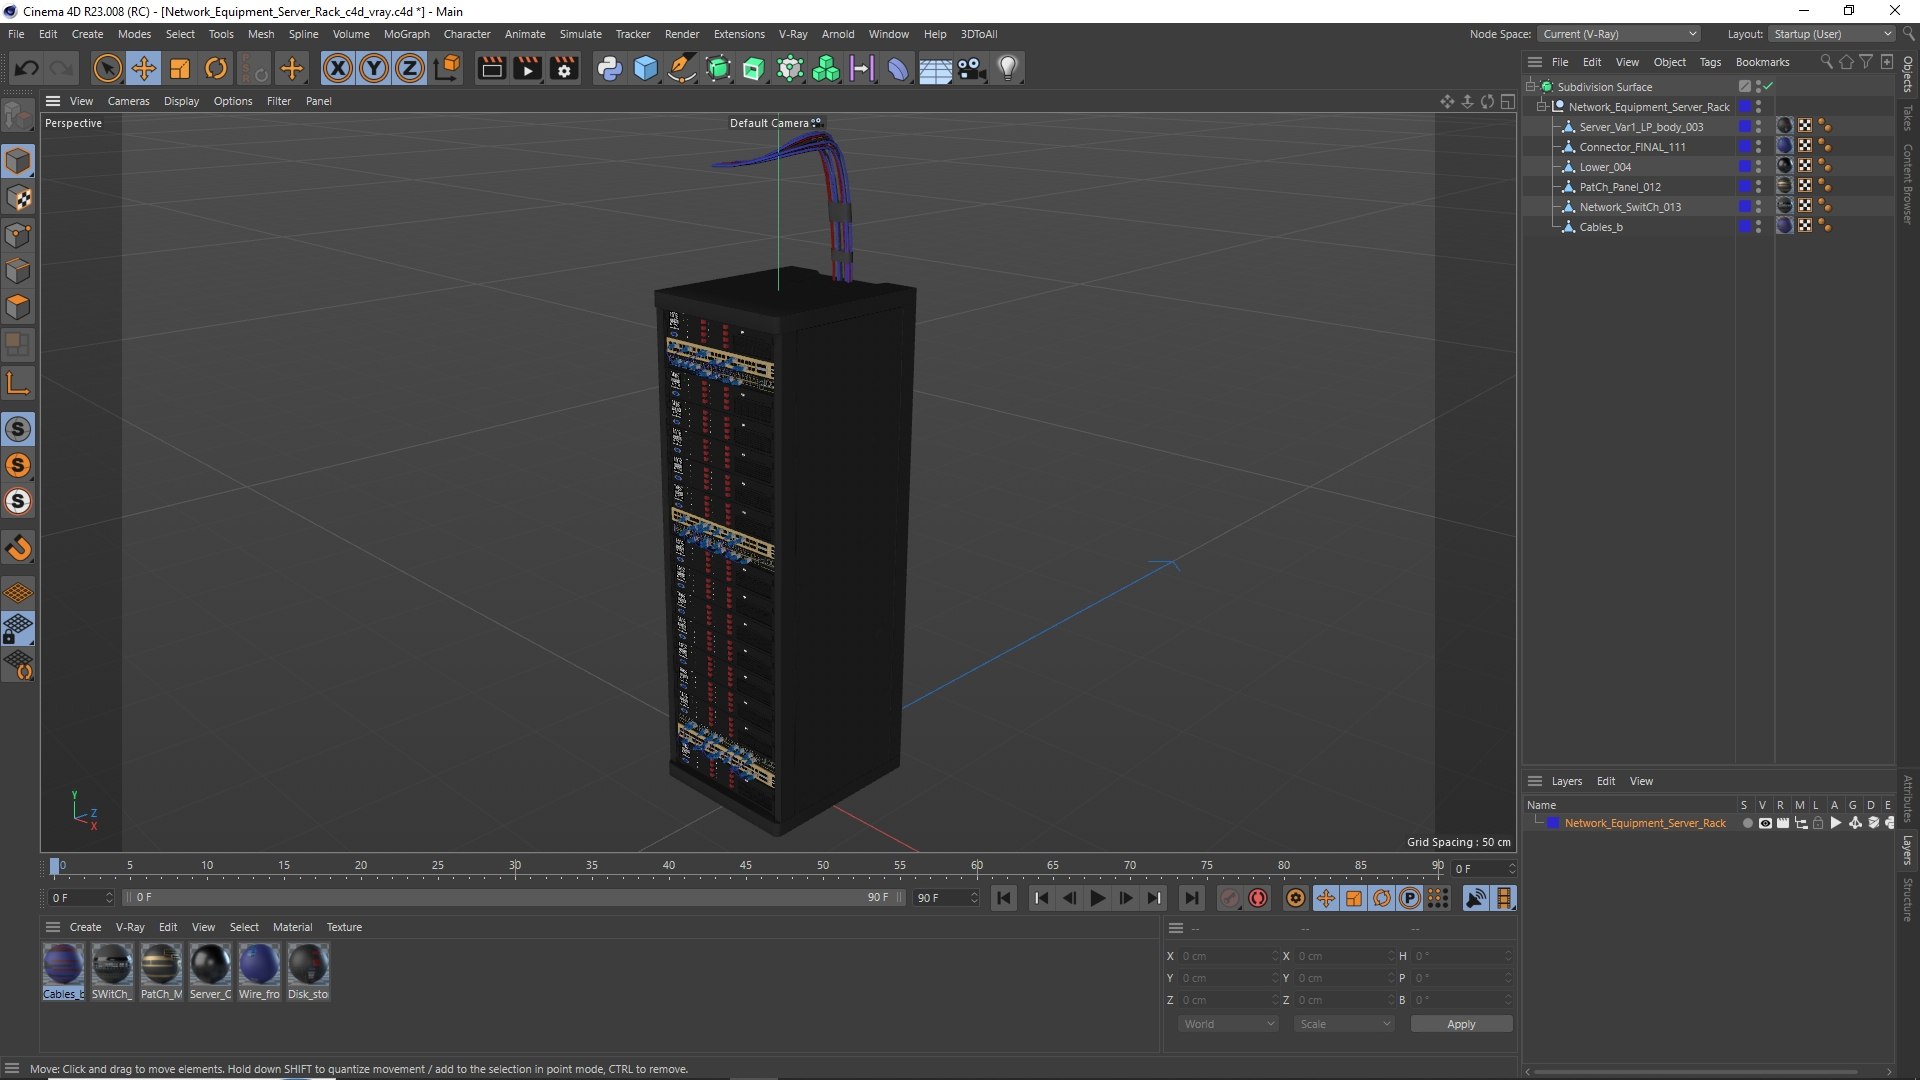Open the MoGraph menu
The width and height of the screenshot is (1920, 1080).
click(406, 34)
